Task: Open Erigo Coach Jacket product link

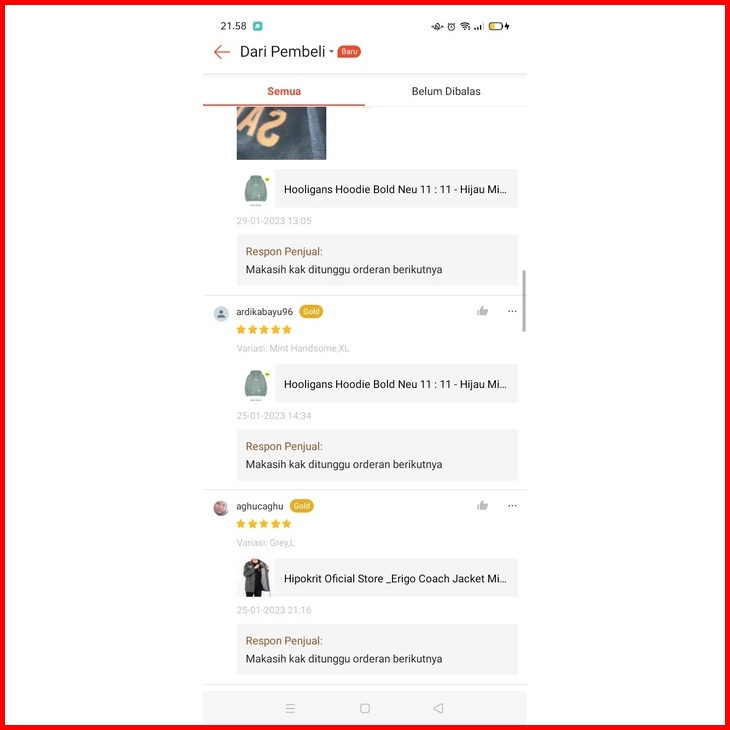Action: point(377,578)
